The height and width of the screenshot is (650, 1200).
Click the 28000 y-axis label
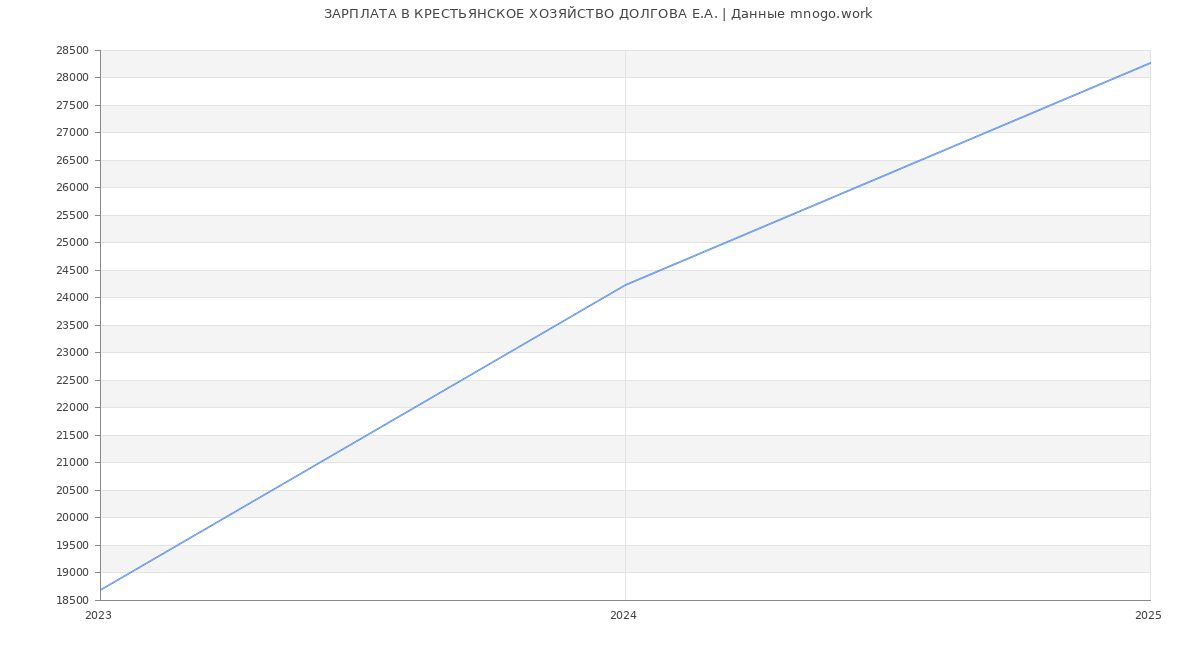[72, 78]
